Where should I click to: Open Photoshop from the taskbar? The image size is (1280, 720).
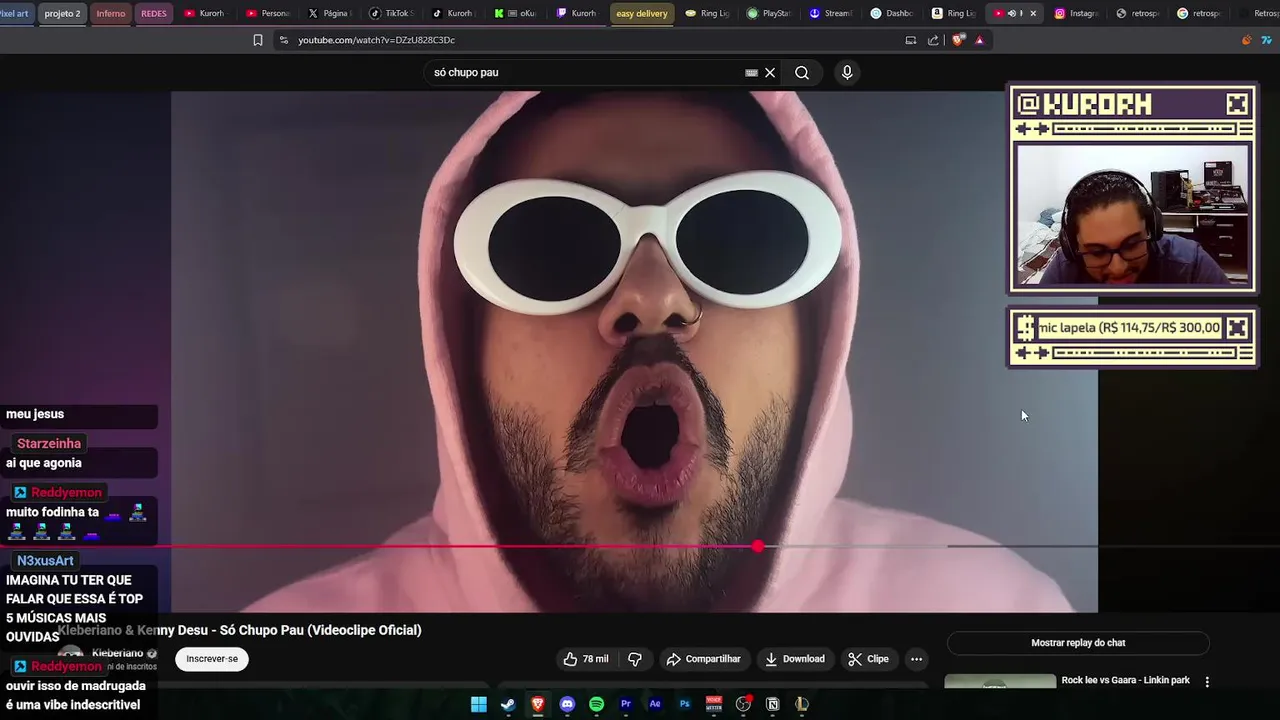[684, 704]
